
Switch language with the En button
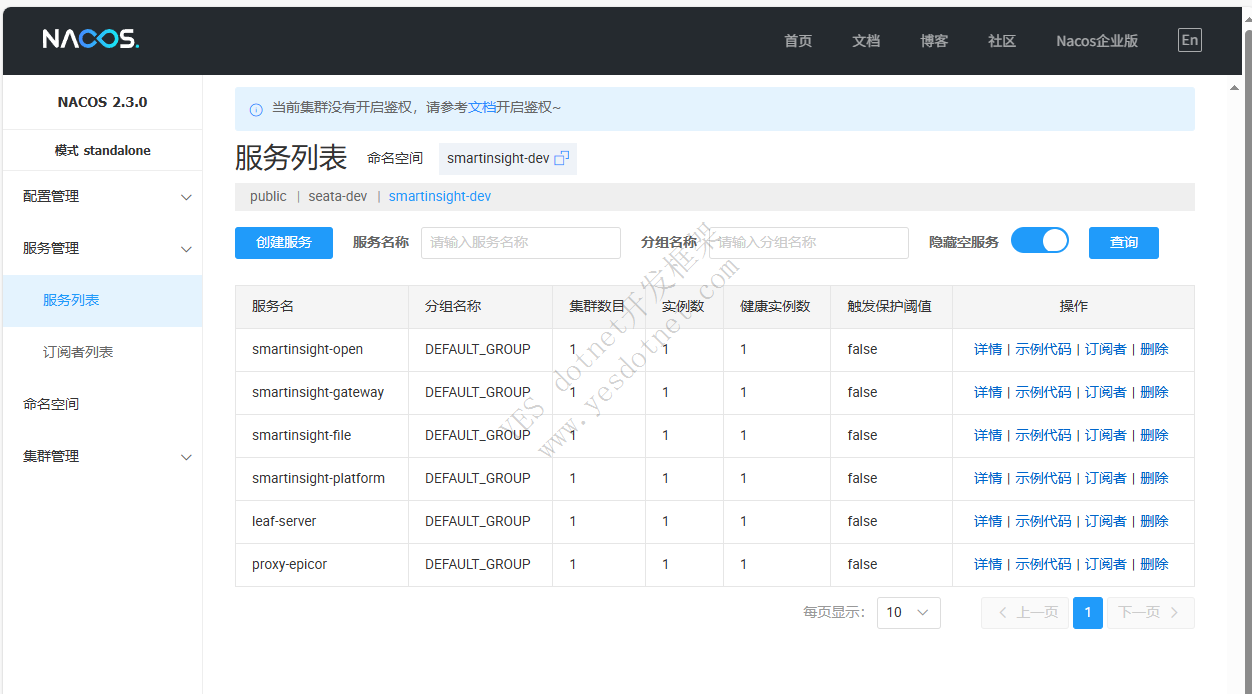(1189, 40)
